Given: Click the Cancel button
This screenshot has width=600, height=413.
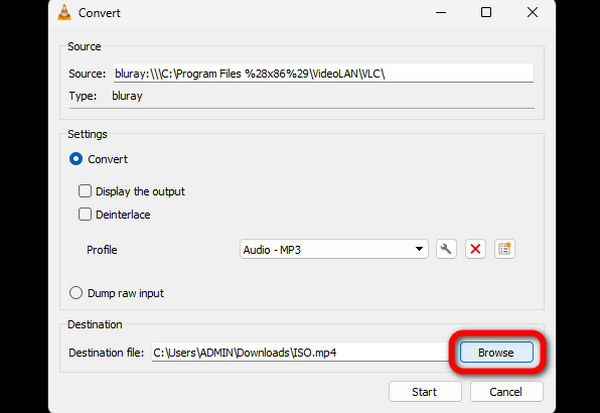Looking at the screenshot, I should (x=506, y=392).
